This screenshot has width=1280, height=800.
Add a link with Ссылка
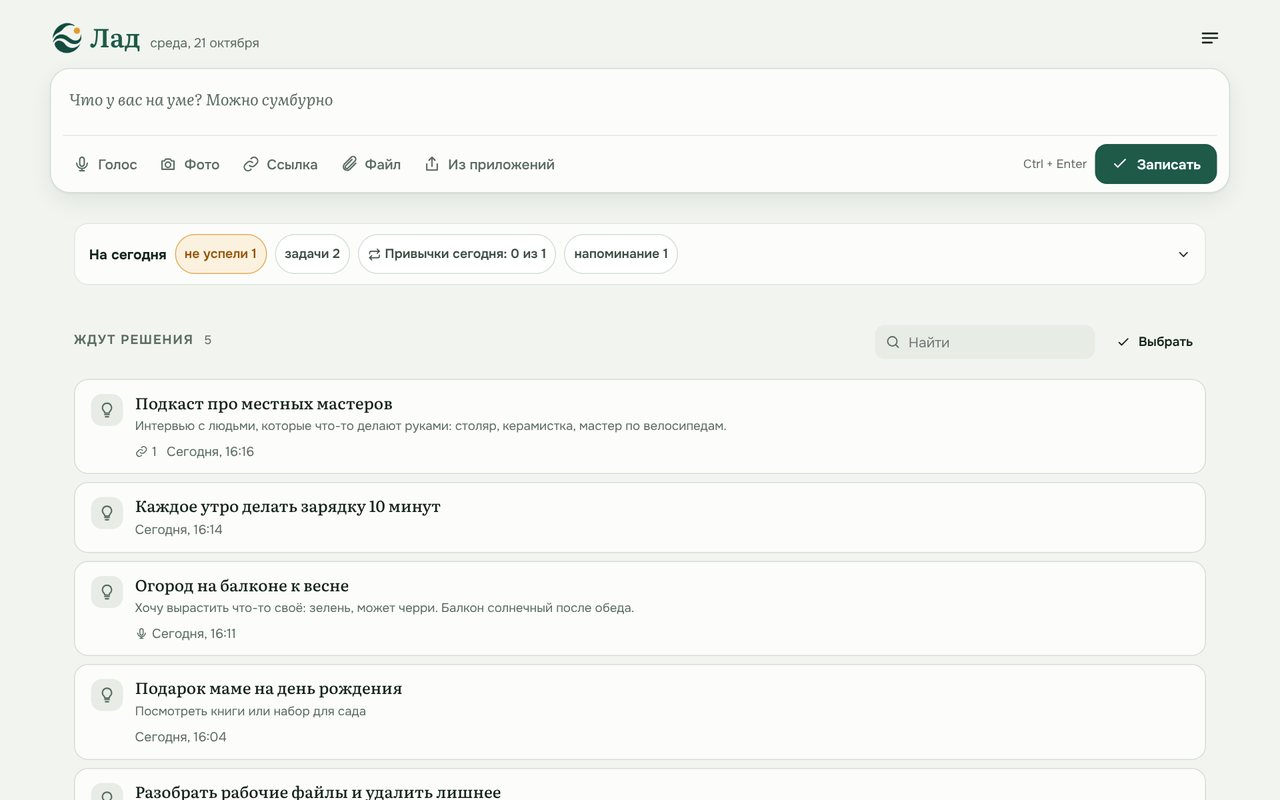[x=280, y=164]
